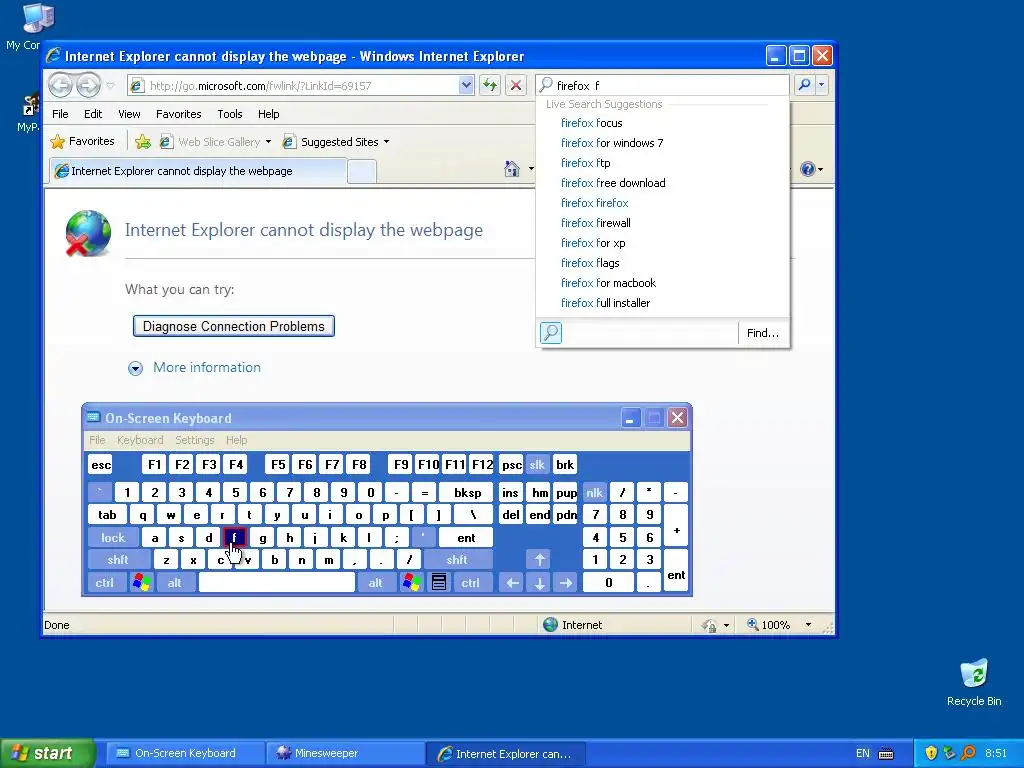The width and height of the screenshot is (1024, 768).
Task: Open the search provider options dropdown arrow
Action: tap(822, 85)
